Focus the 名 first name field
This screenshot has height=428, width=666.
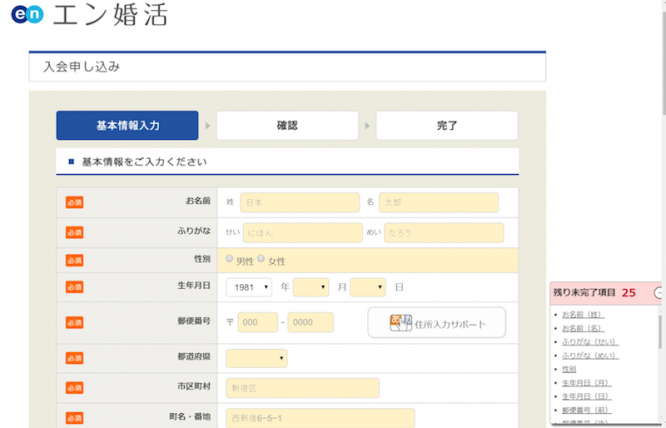[x=439, y=203]
